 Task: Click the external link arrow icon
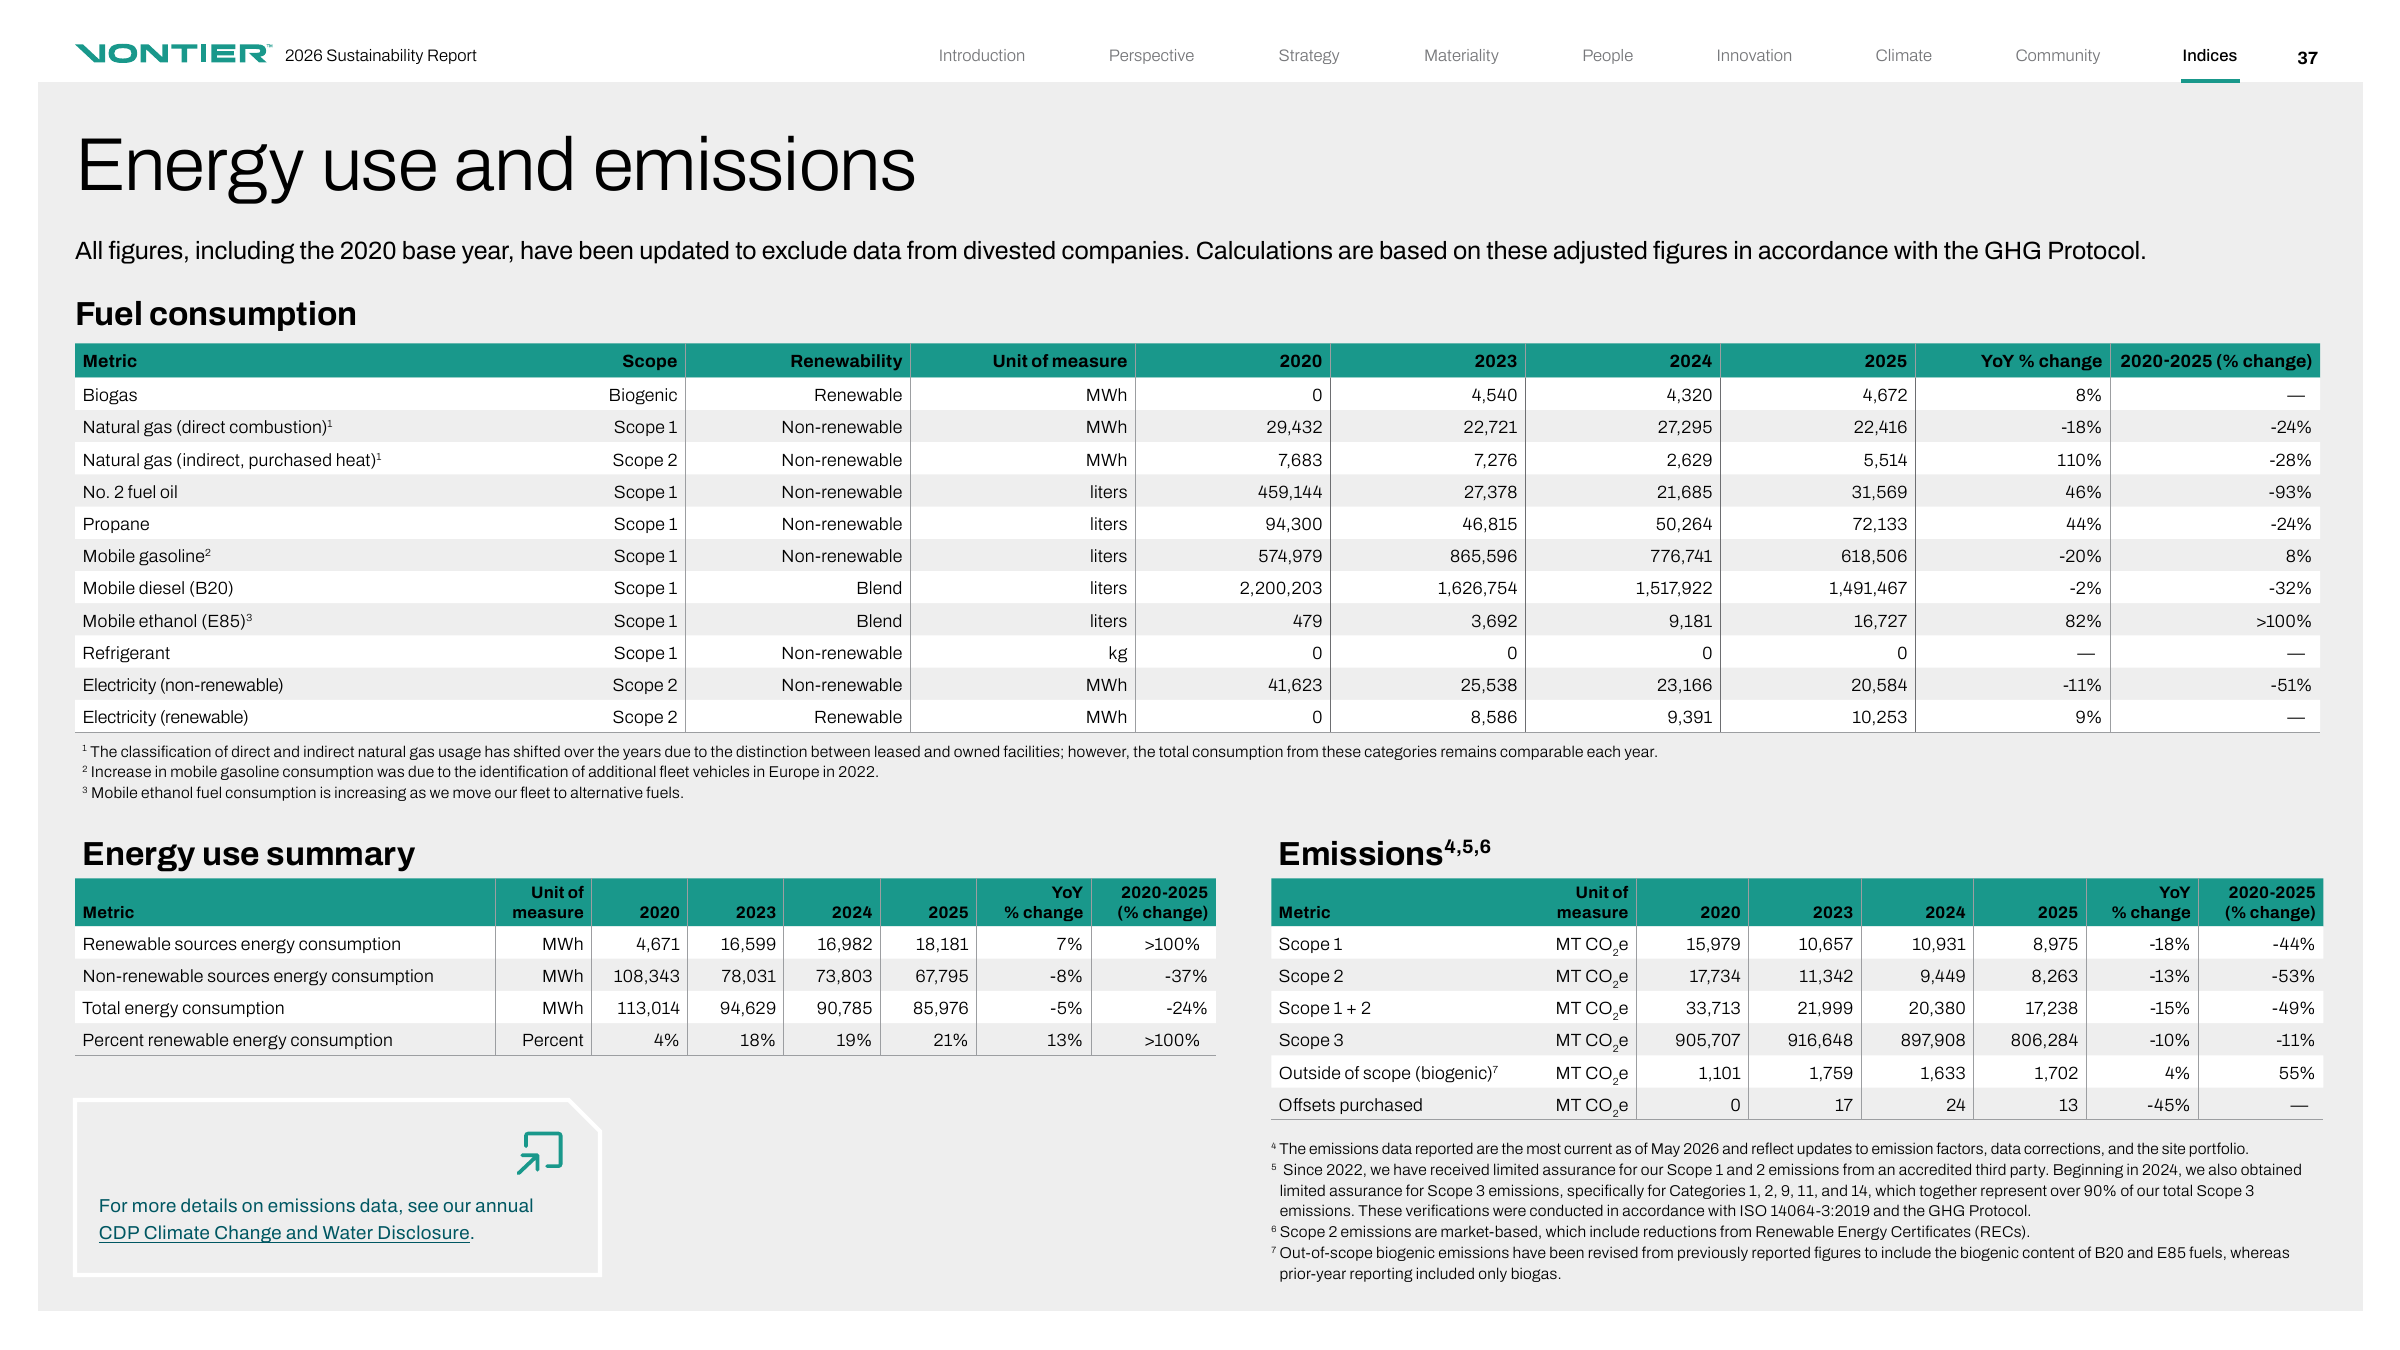tap(540, 1152)
